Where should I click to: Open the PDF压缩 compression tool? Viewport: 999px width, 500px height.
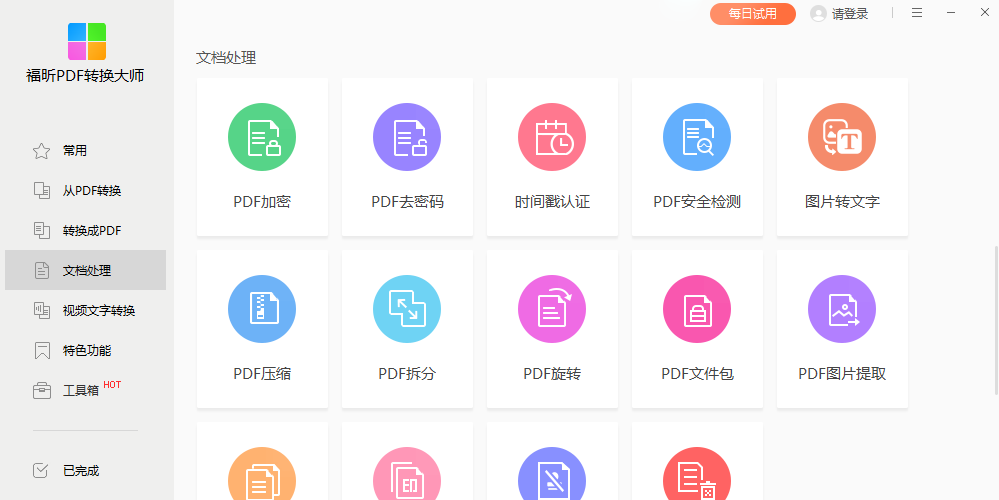(262, 329)
